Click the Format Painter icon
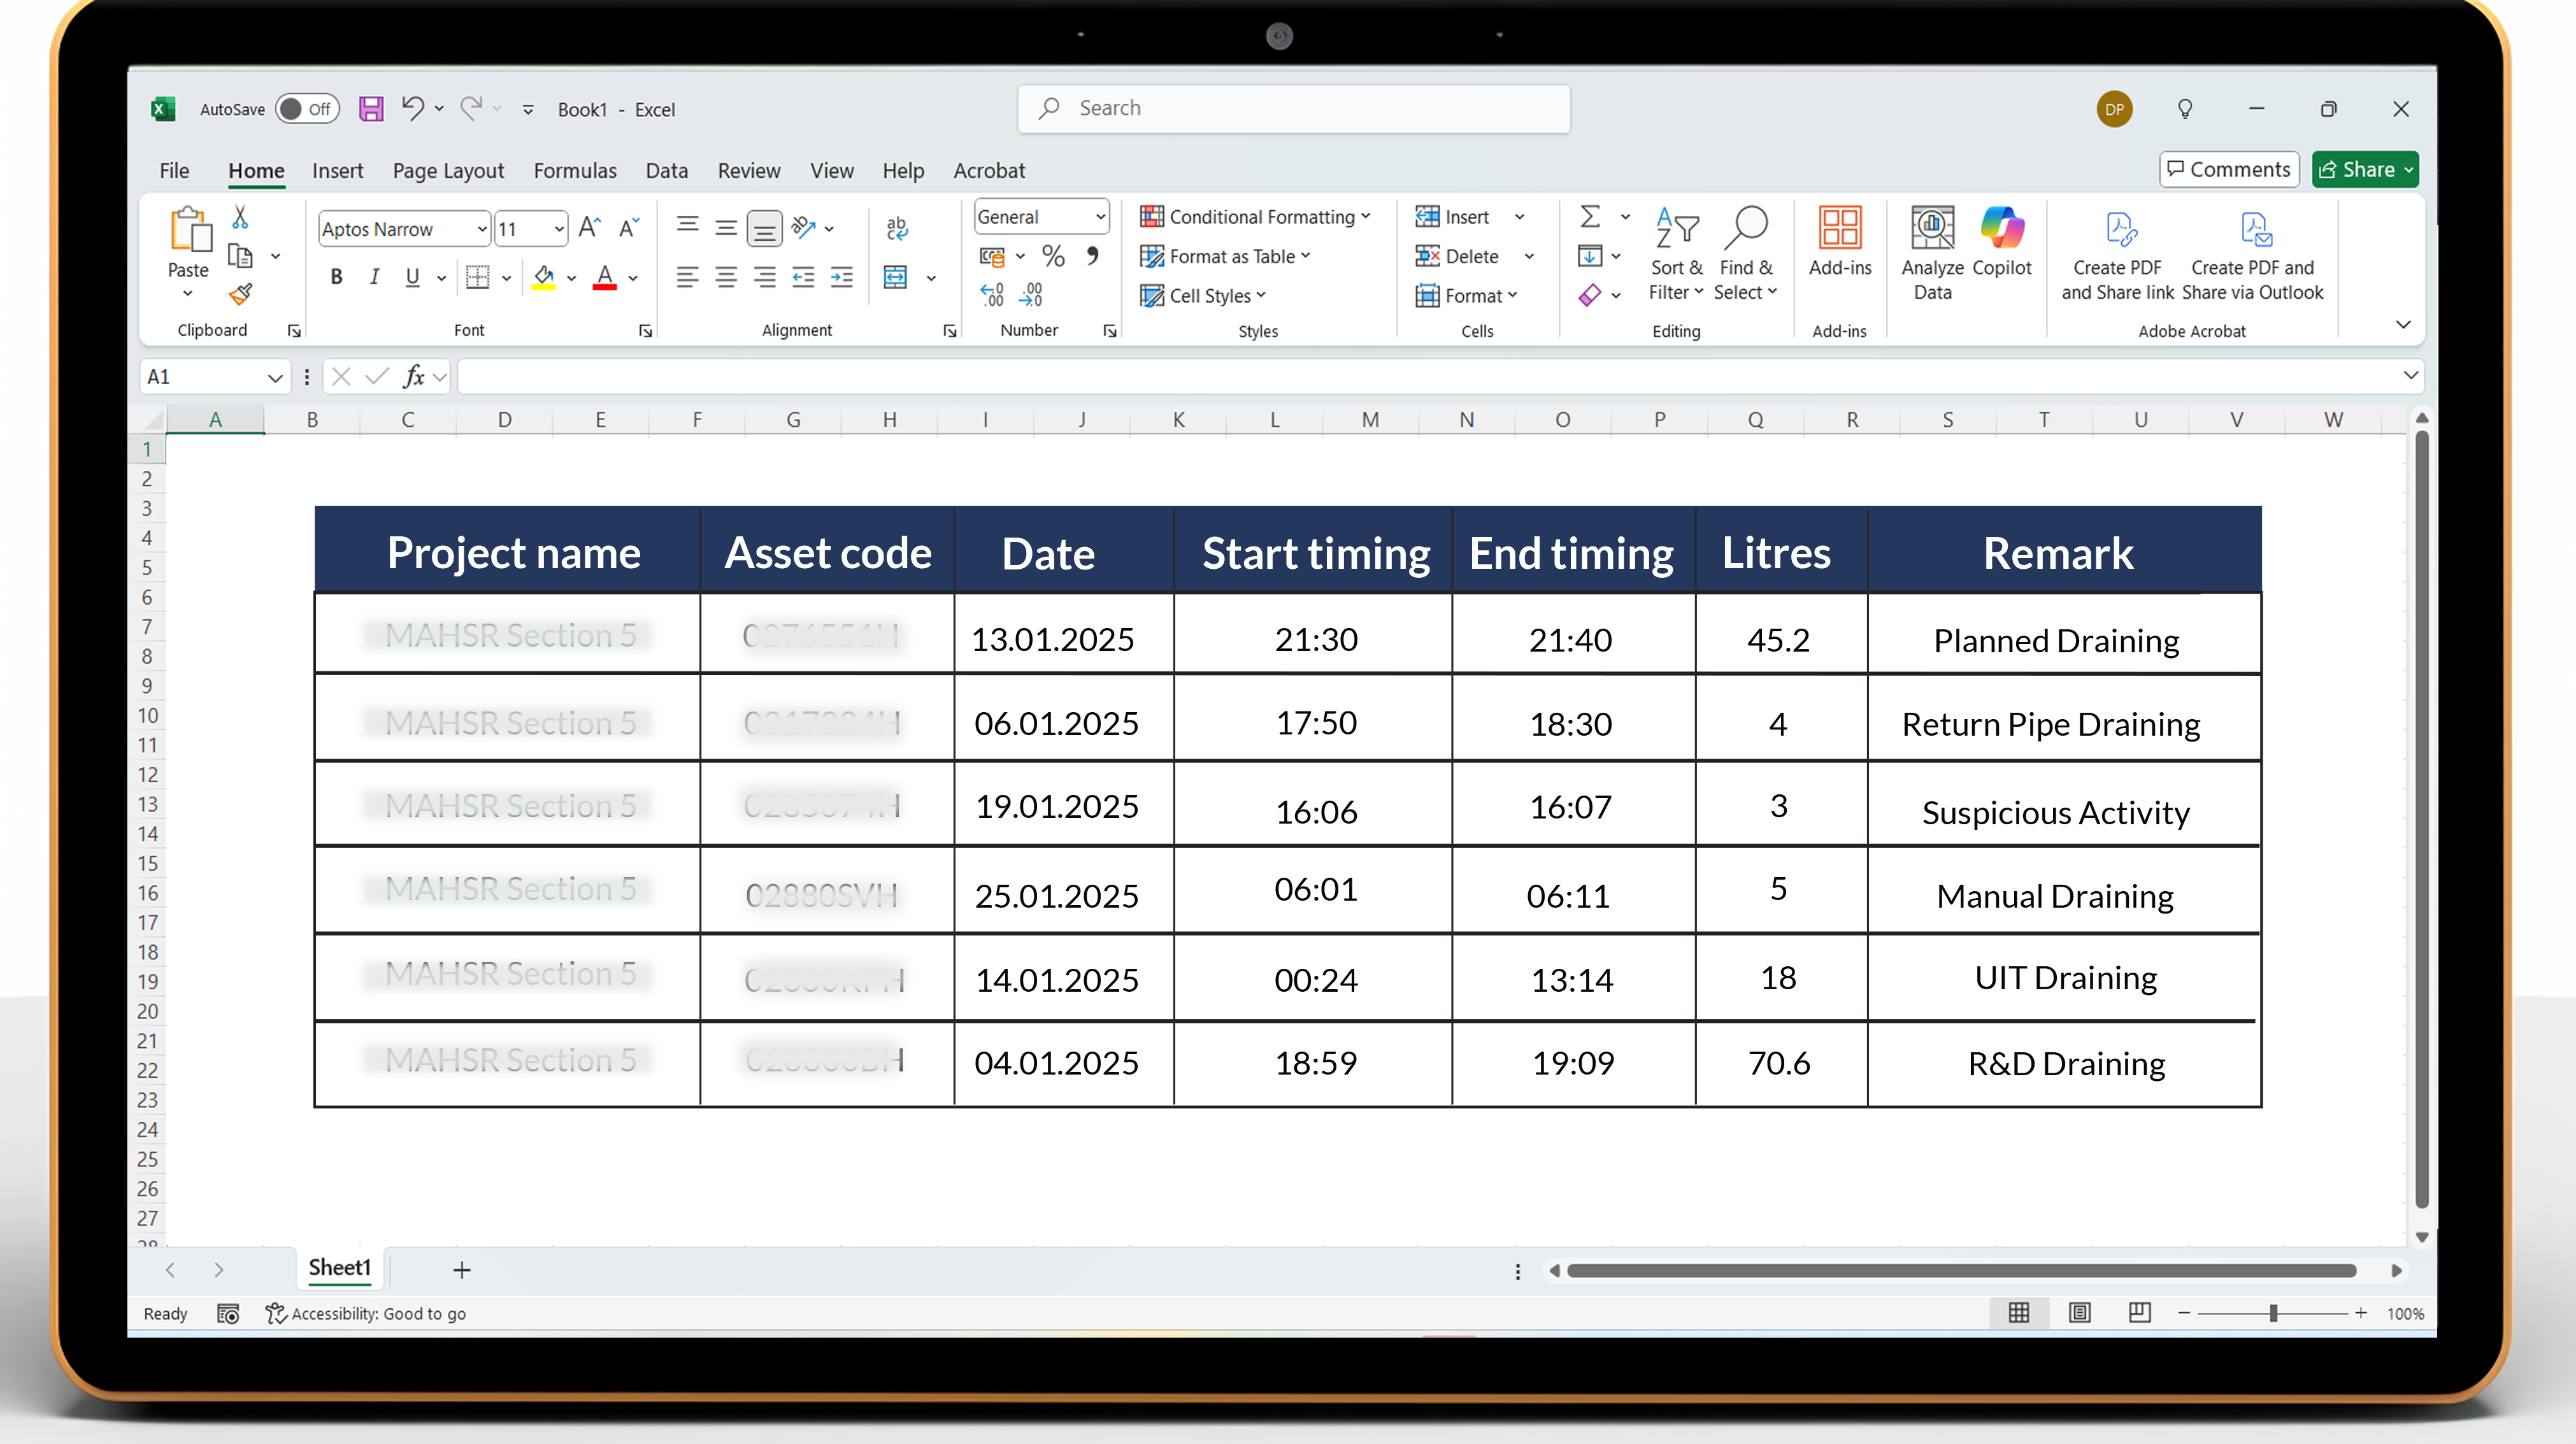2576x1444 pixels. pos(240,294)
